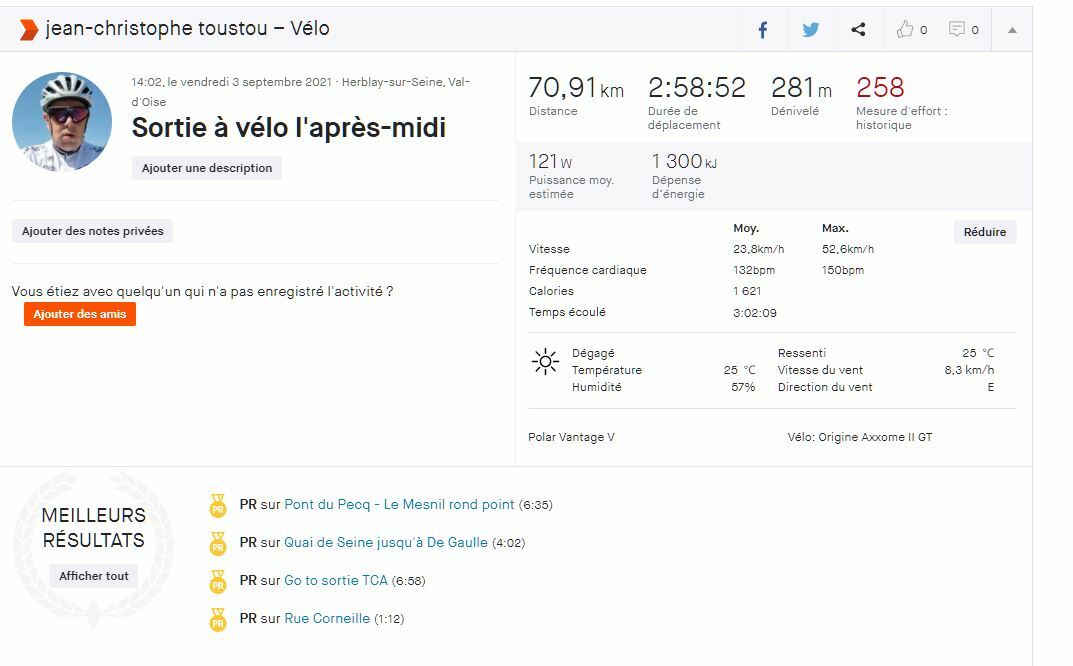Viewport: 1073px width, 666px height.
Task: Open the share options icon
Action: (x=858, y=30)
